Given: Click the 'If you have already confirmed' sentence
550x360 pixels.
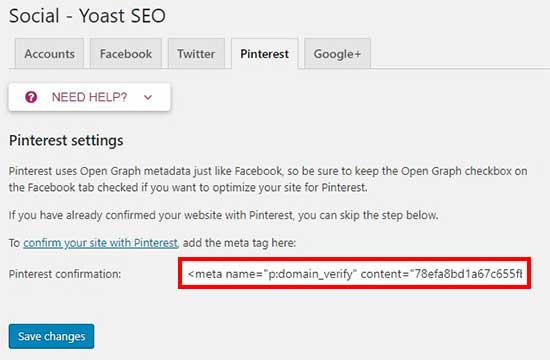Looking at the screenshot, I should click(223, 215).
